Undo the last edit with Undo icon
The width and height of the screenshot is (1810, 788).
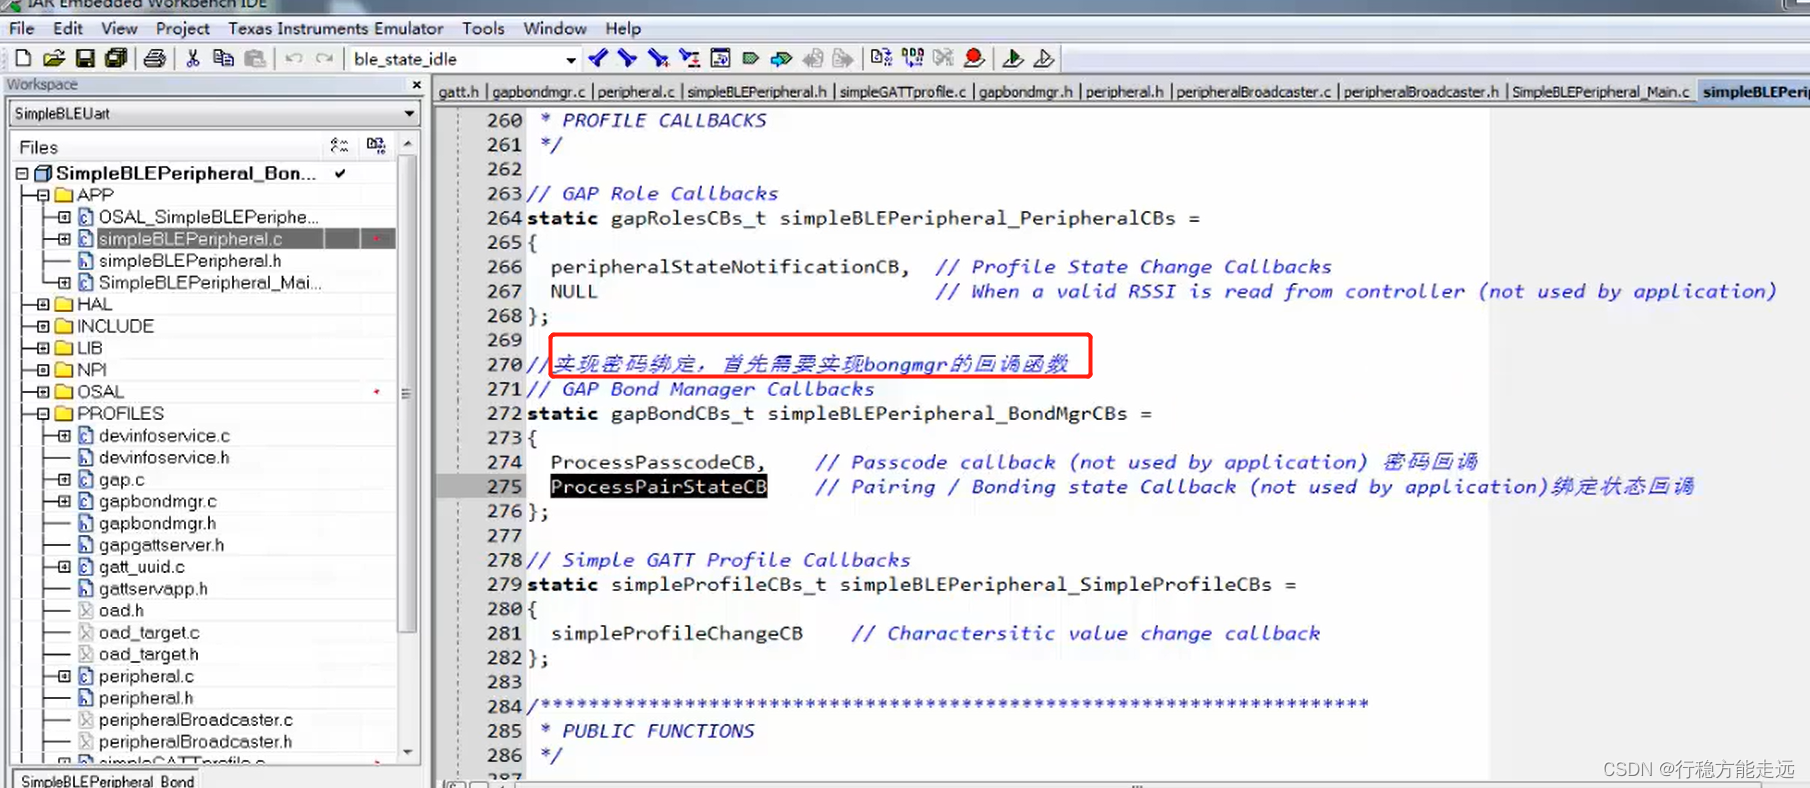[294, 59]
